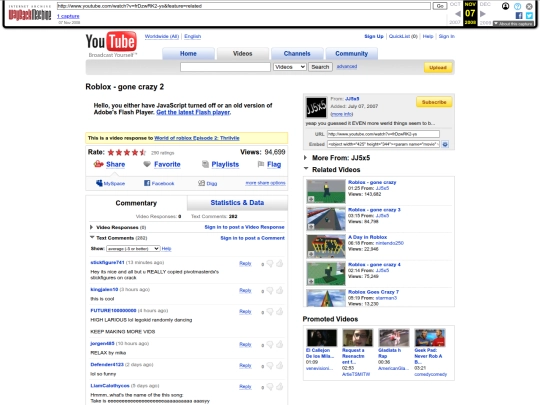Click thumbs up on stickfigure741 comment
The height and width of the screenshot is (405, 540).
click(x=280, y=263)
